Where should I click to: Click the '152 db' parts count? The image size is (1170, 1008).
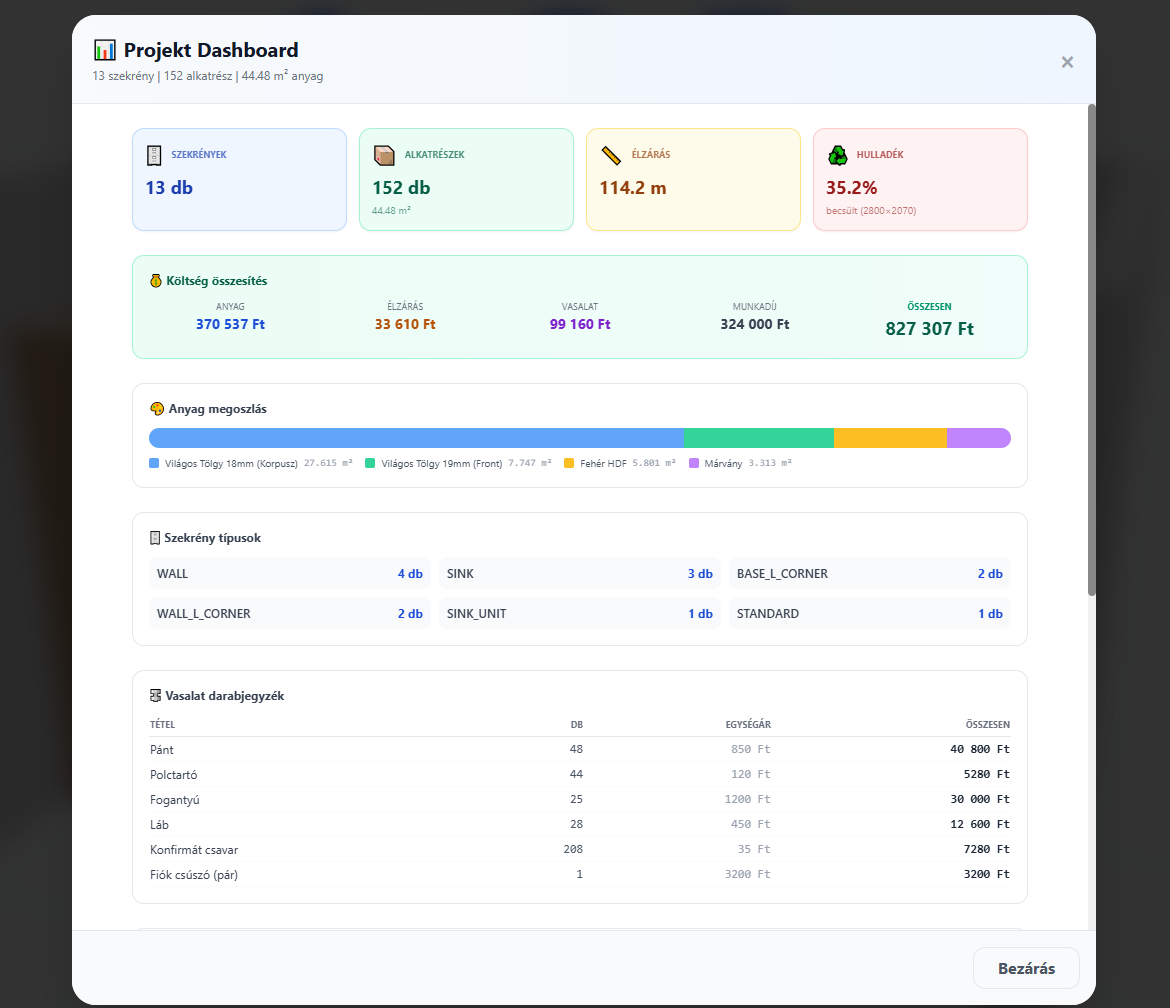401,188
